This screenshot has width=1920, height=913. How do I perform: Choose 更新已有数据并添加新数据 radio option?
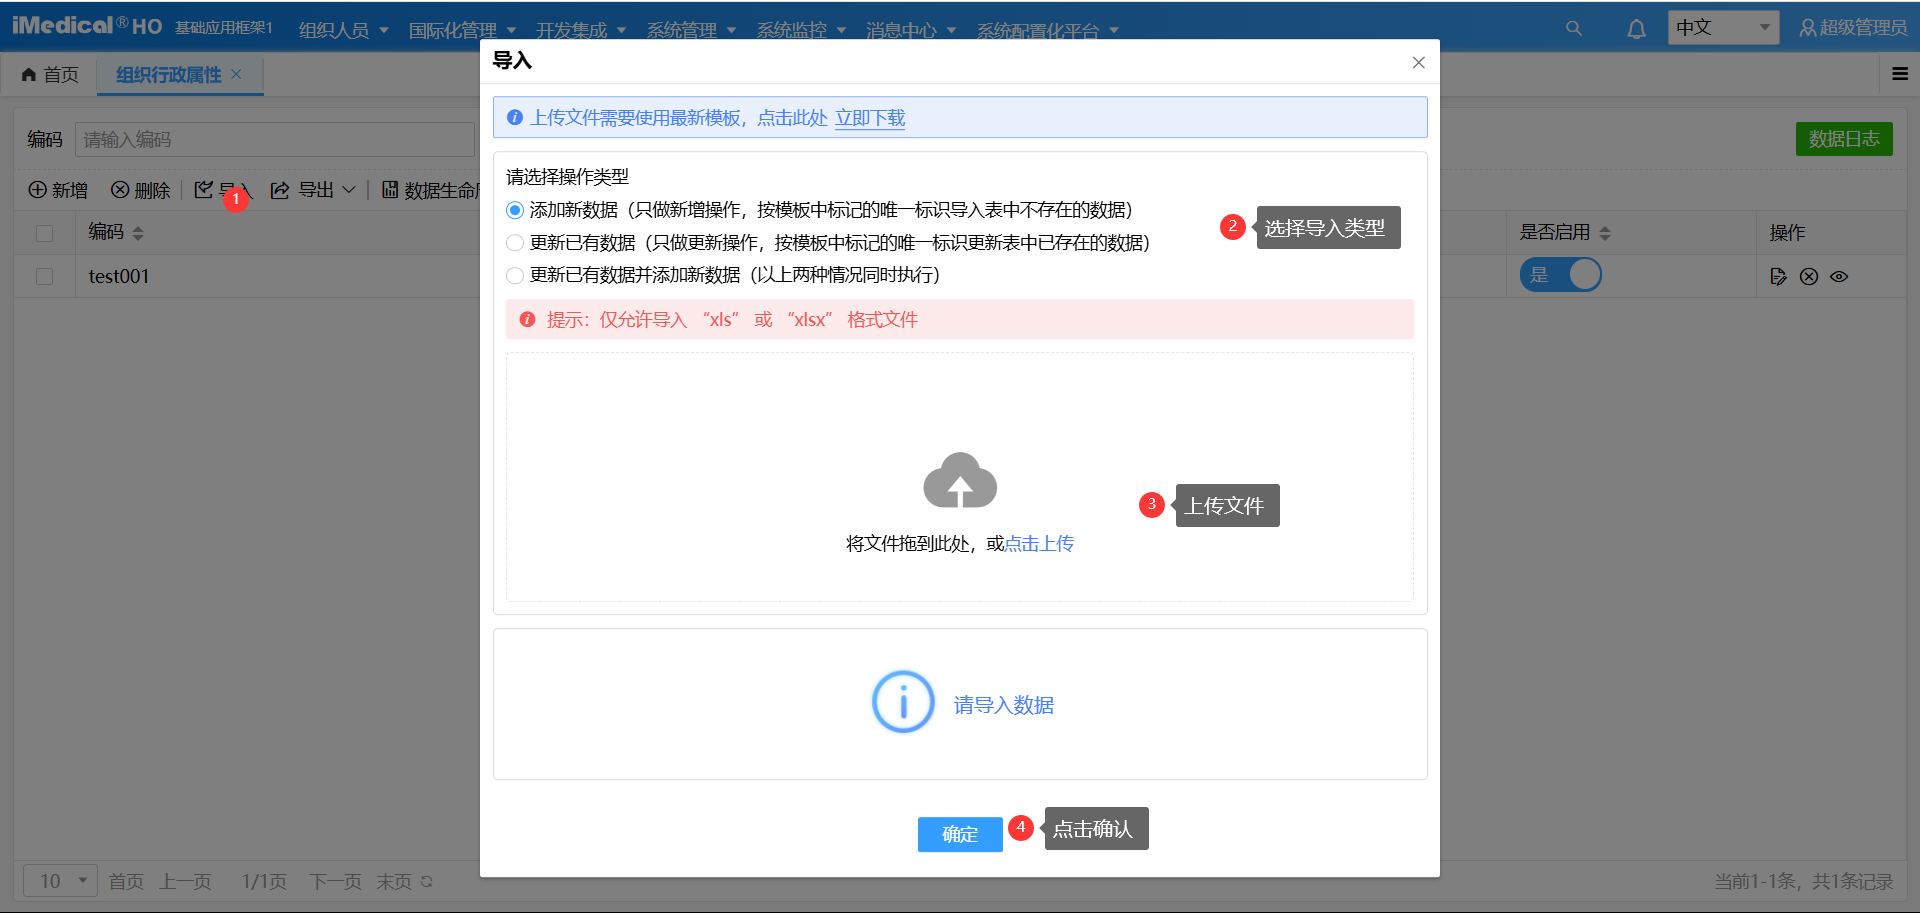[x=515, y=275]
